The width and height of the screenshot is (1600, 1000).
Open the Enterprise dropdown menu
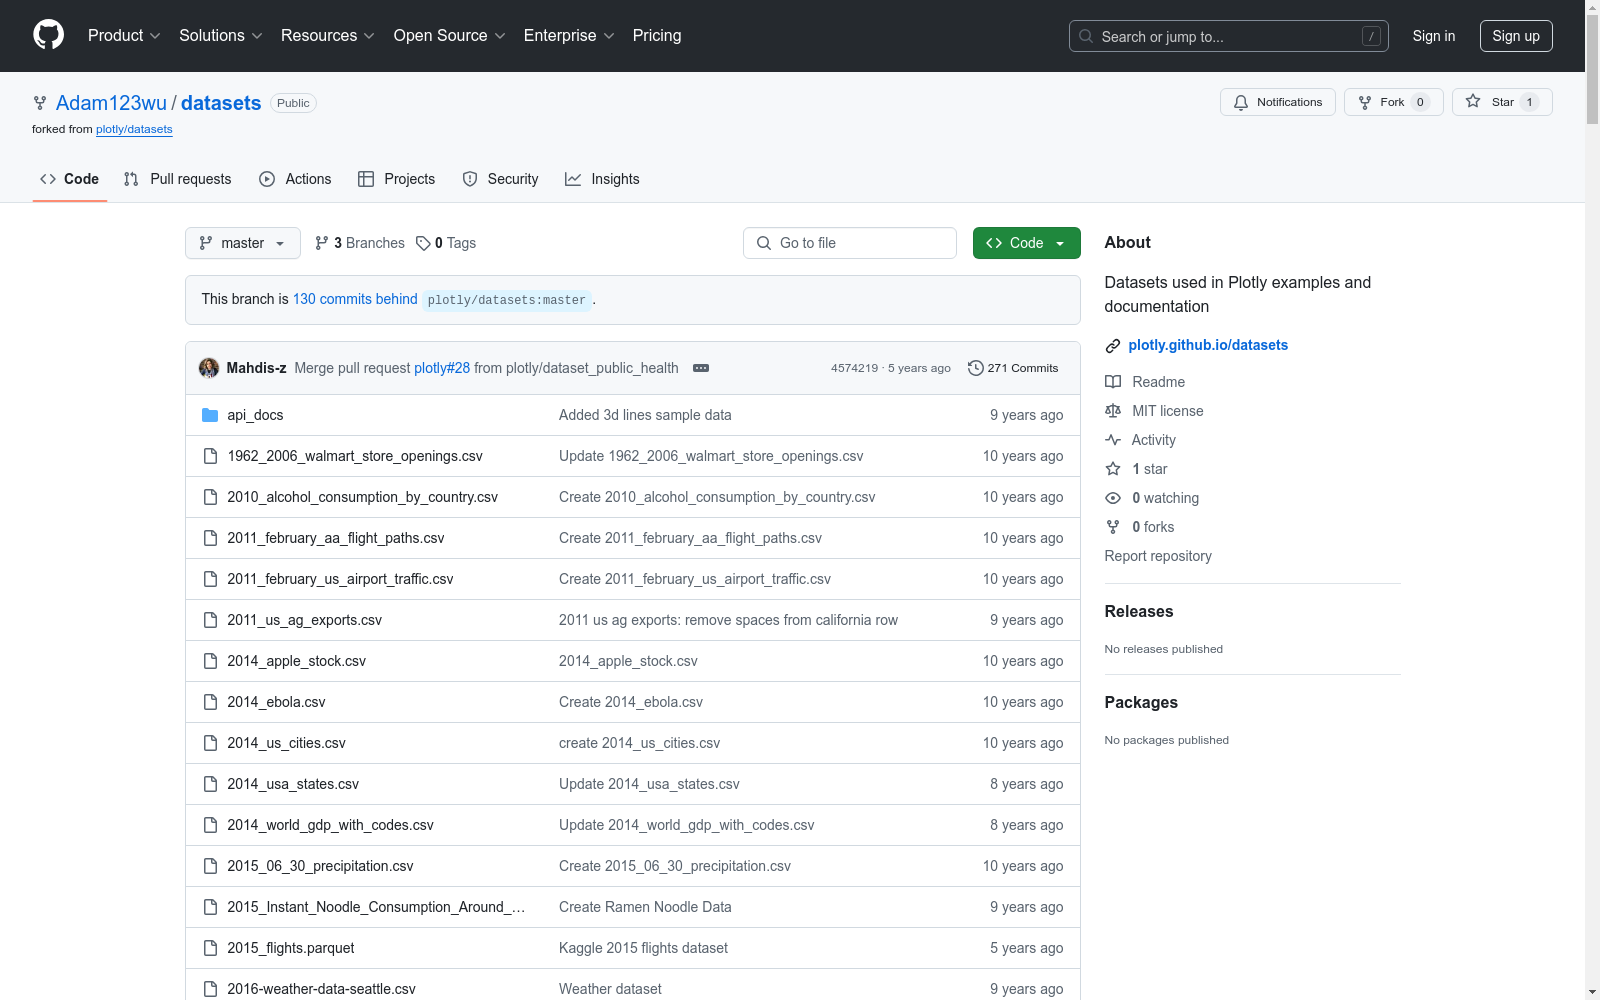[569, 35]
